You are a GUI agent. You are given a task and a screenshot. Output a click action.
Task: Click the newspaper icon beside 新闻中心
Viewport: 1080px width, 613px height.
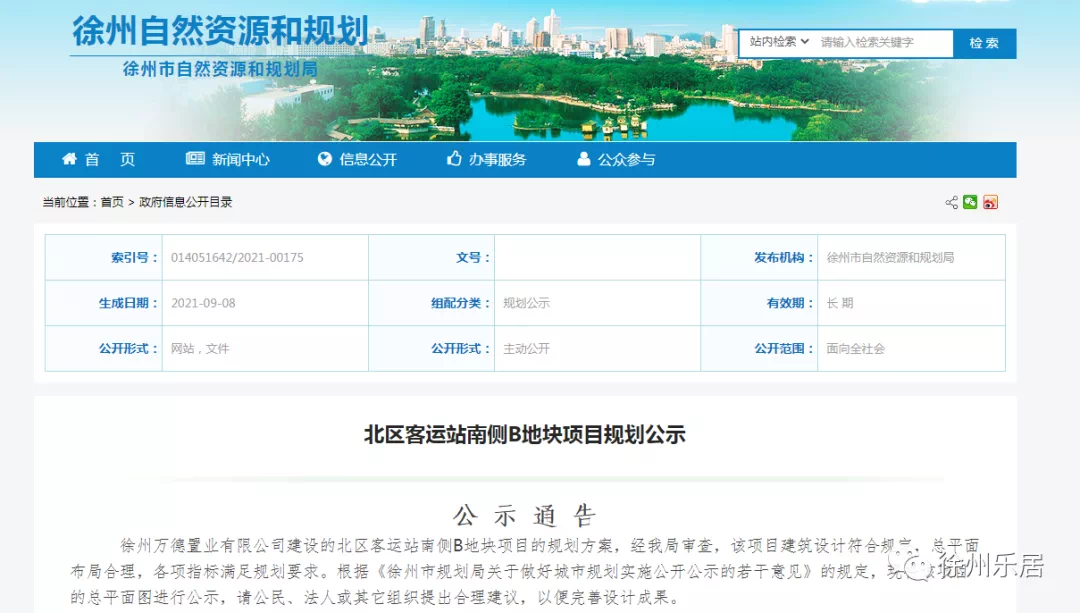click(x=195, y=159)
